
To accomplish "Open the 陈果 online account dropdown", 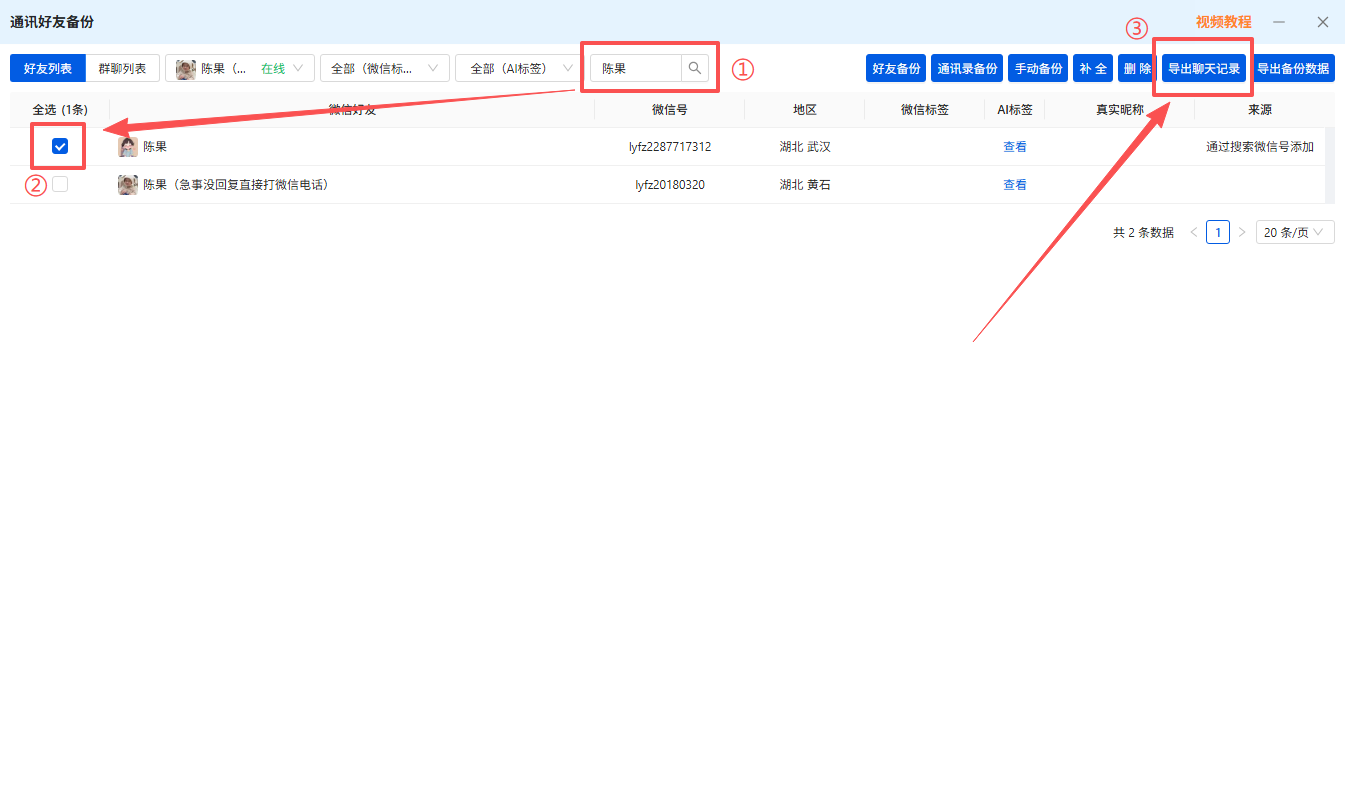I will [x=240, y=68].
